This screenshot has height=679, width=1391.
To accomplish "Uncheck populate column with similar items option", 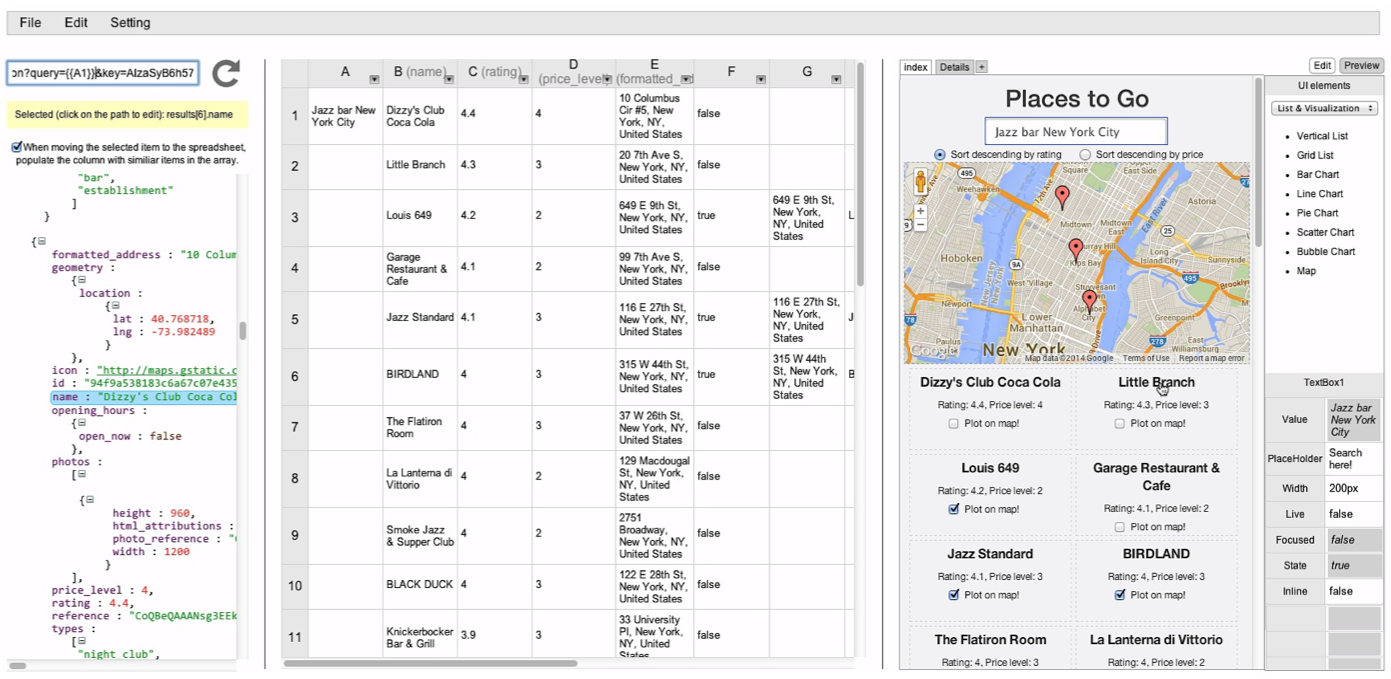I will point(17,147).
